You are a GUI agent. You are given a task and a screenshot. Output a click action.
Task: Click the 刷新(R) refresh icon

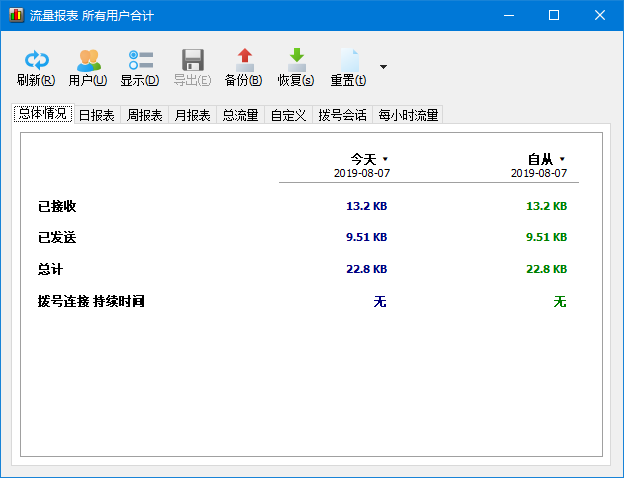click(x=36, y=60)
